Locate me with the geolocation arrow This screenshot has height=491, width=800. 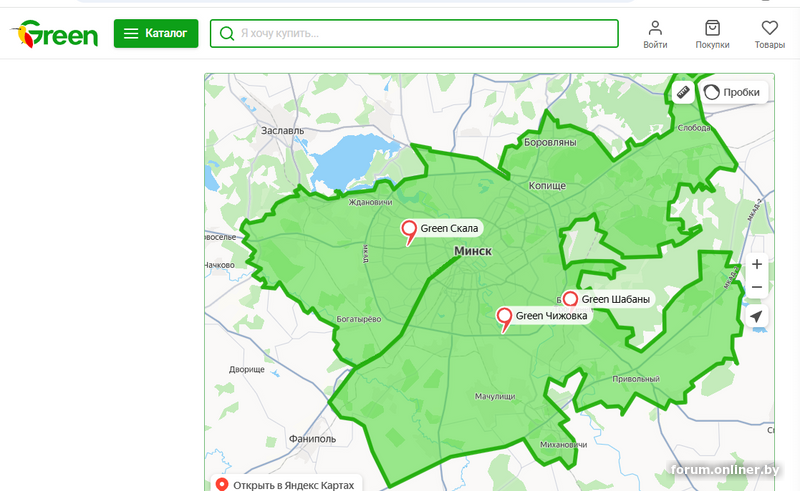pos(757,316)
